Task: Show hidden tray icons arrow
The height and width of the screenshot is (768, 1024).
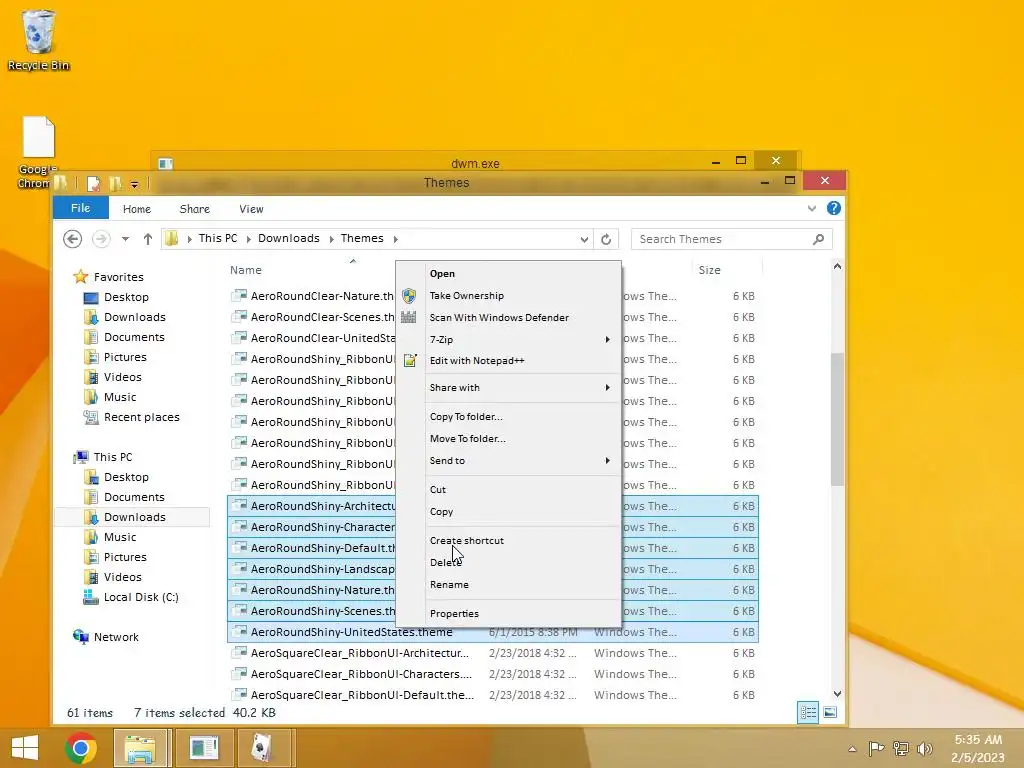Action: pos(852,749)
